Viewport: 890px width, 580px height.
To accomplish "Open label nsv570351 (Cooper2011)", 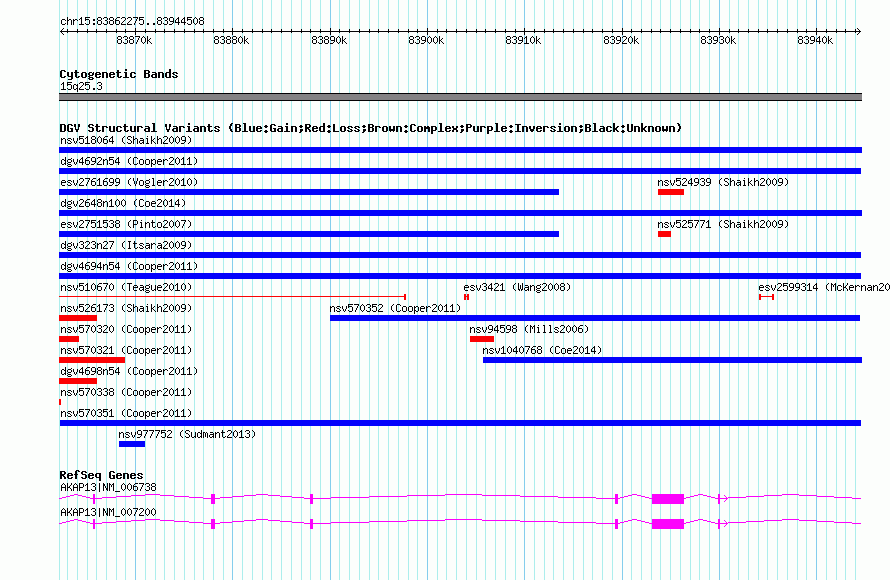I will pyautogui.click(x=126, y=413).
